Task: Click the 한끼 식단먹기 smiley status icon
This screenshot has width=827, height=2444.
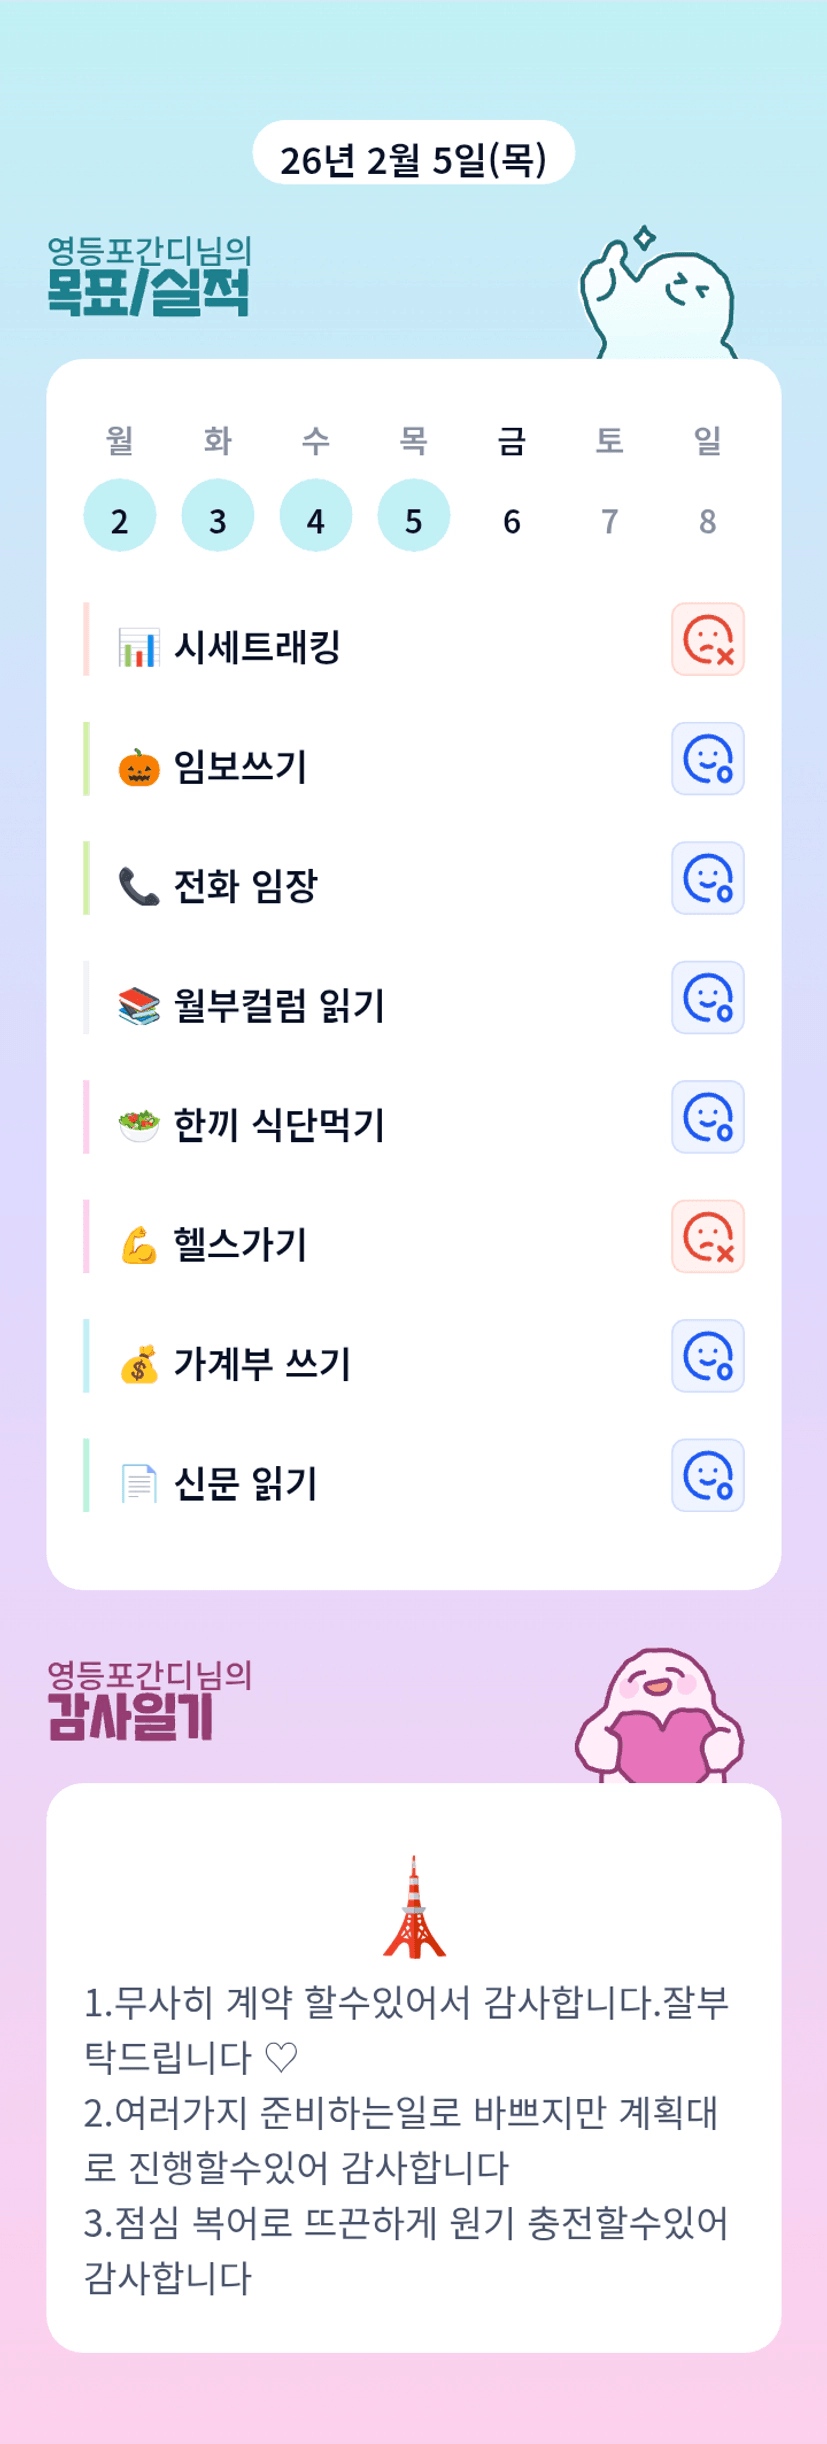Action: point(707,1117)
